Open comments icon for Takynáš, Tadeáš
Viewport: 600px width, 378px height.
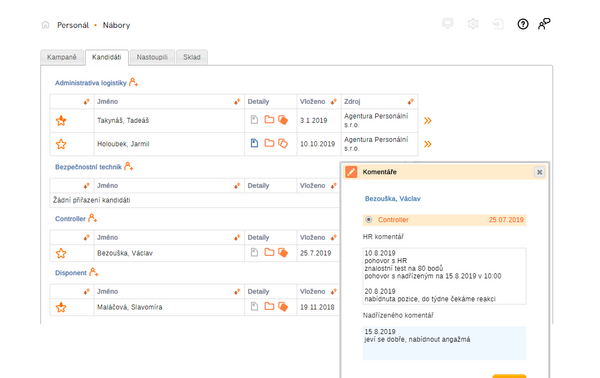pos(283,120)
